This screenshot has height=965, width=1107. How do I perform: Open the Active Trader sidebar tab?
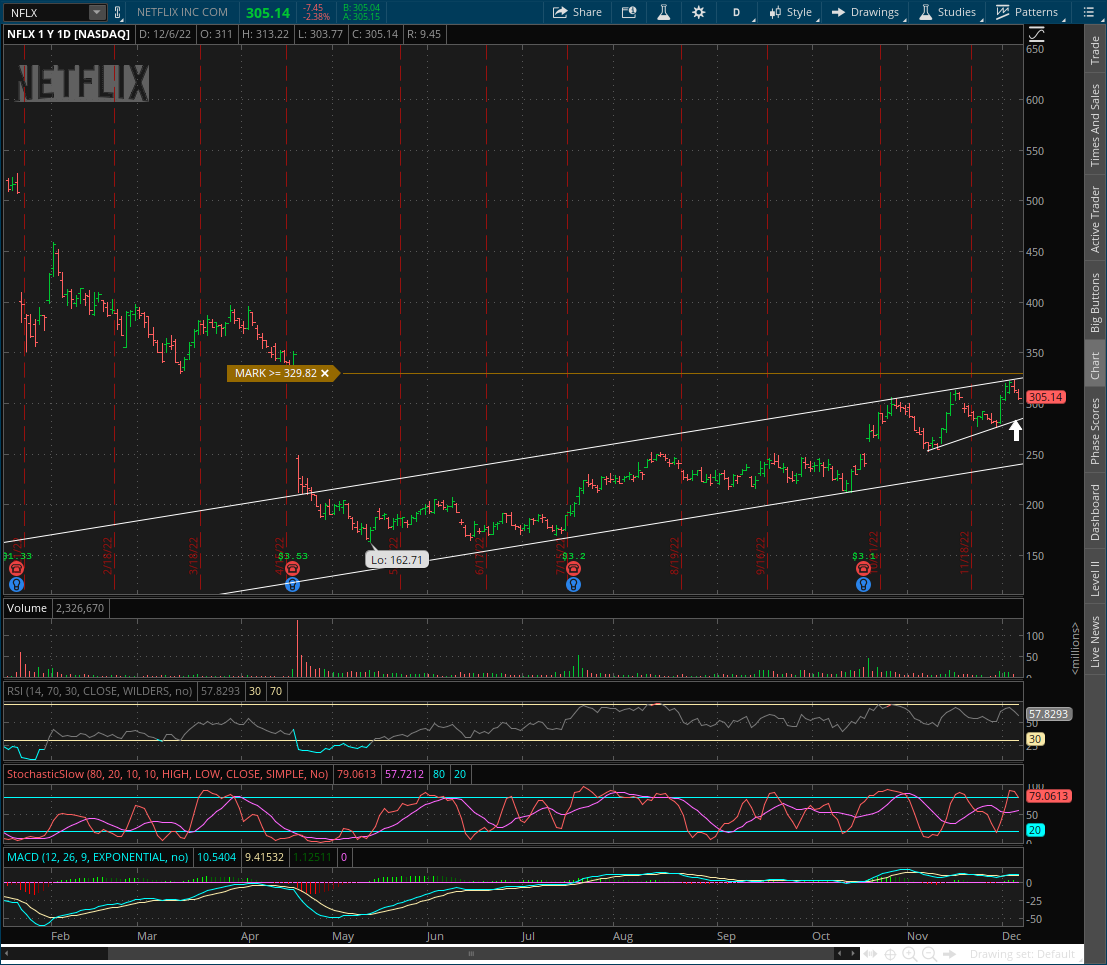tap(1095, 219)
